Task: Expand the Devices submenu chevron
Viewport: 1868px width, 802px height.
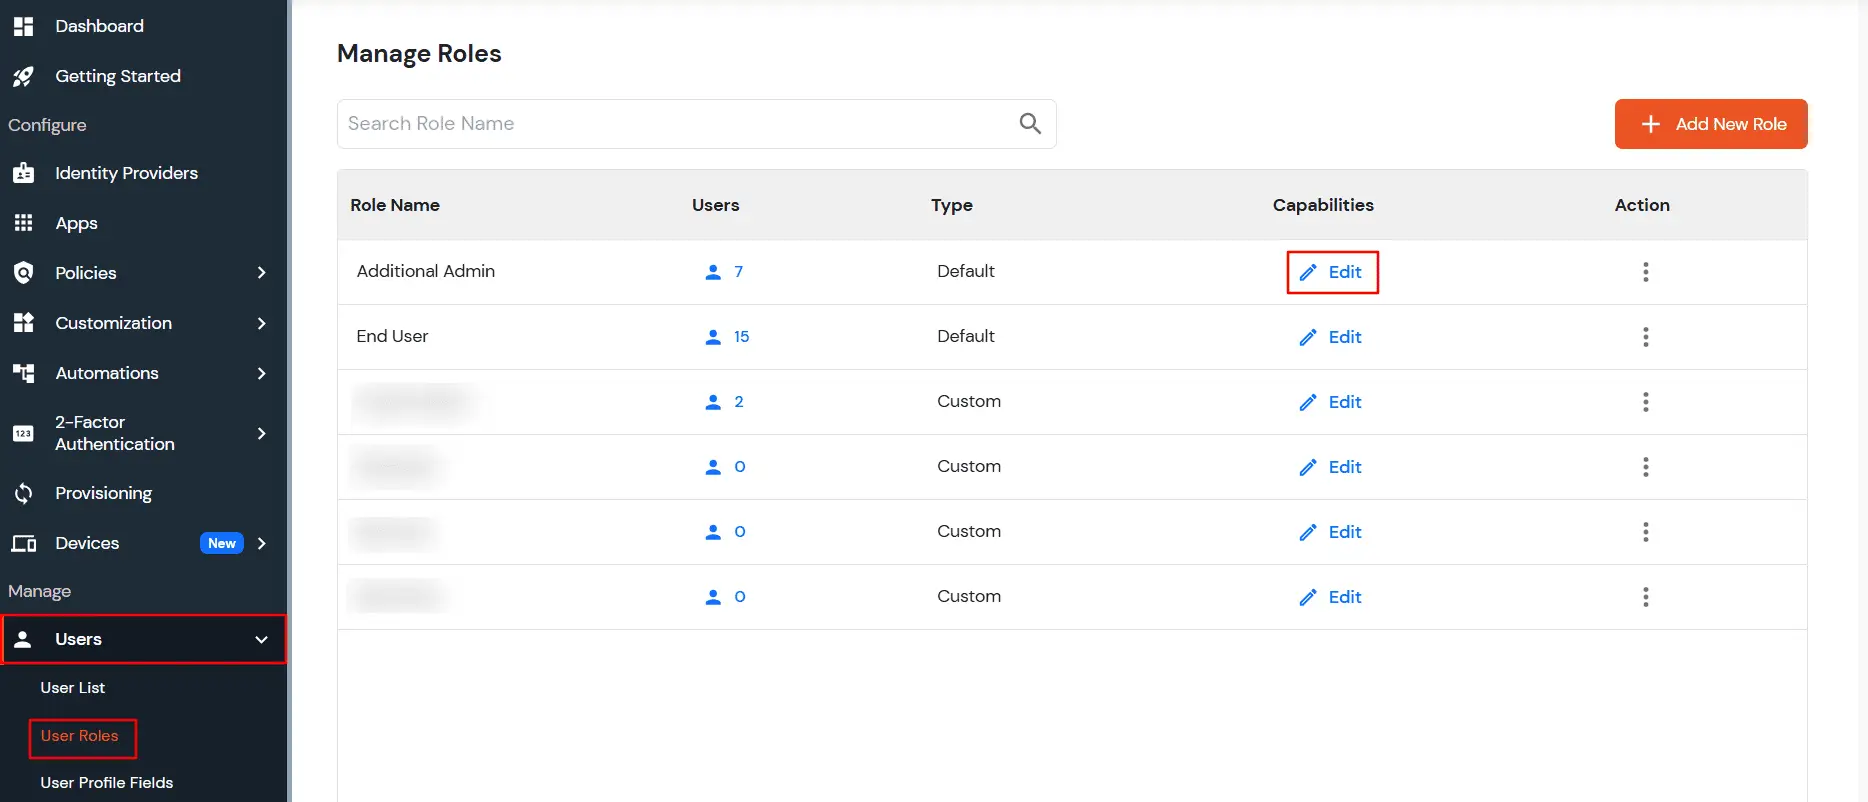Action: 262,543
